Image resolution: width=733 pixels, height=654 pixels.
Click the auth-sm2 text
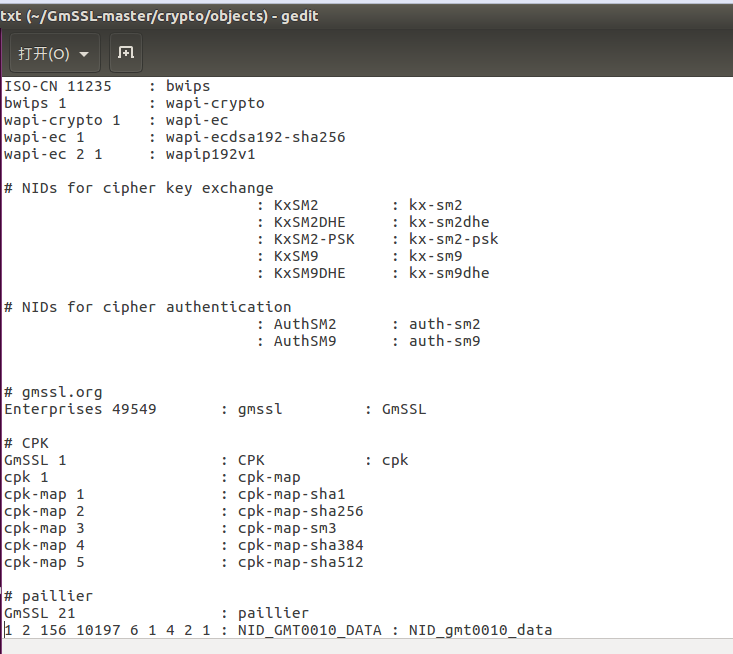point(445,324)
